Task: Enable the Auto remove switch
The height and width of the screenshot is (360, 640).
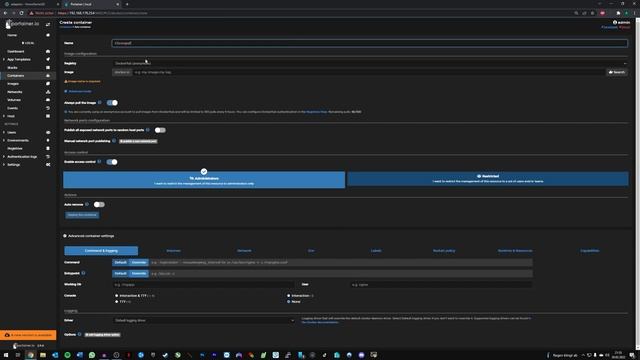Action: point(99,204)
